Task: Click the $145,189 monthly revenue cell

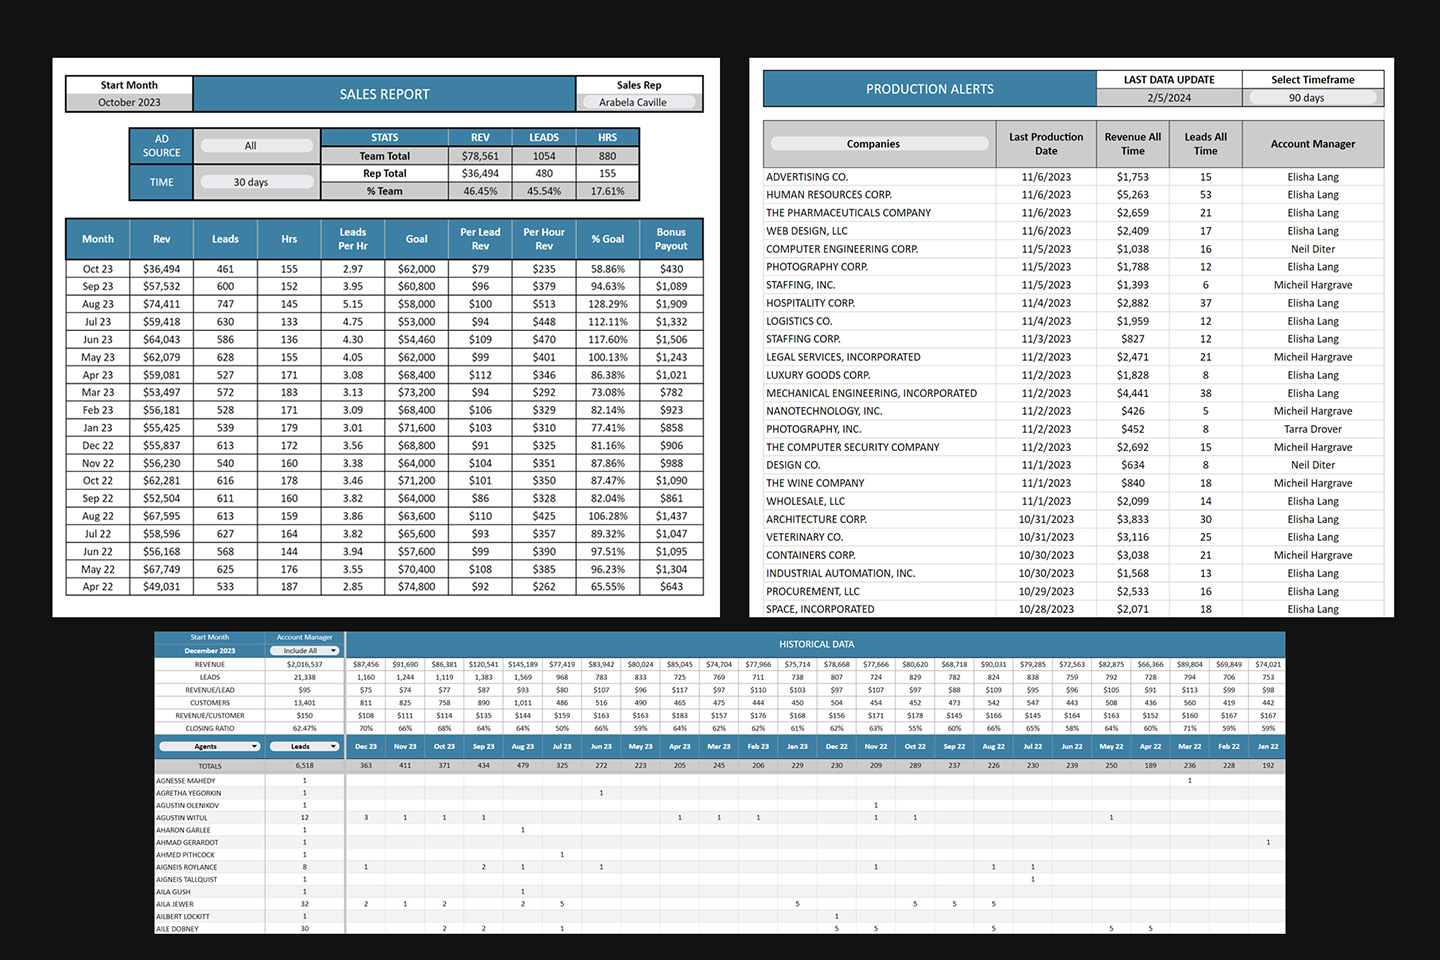Action: click(523, 664)
